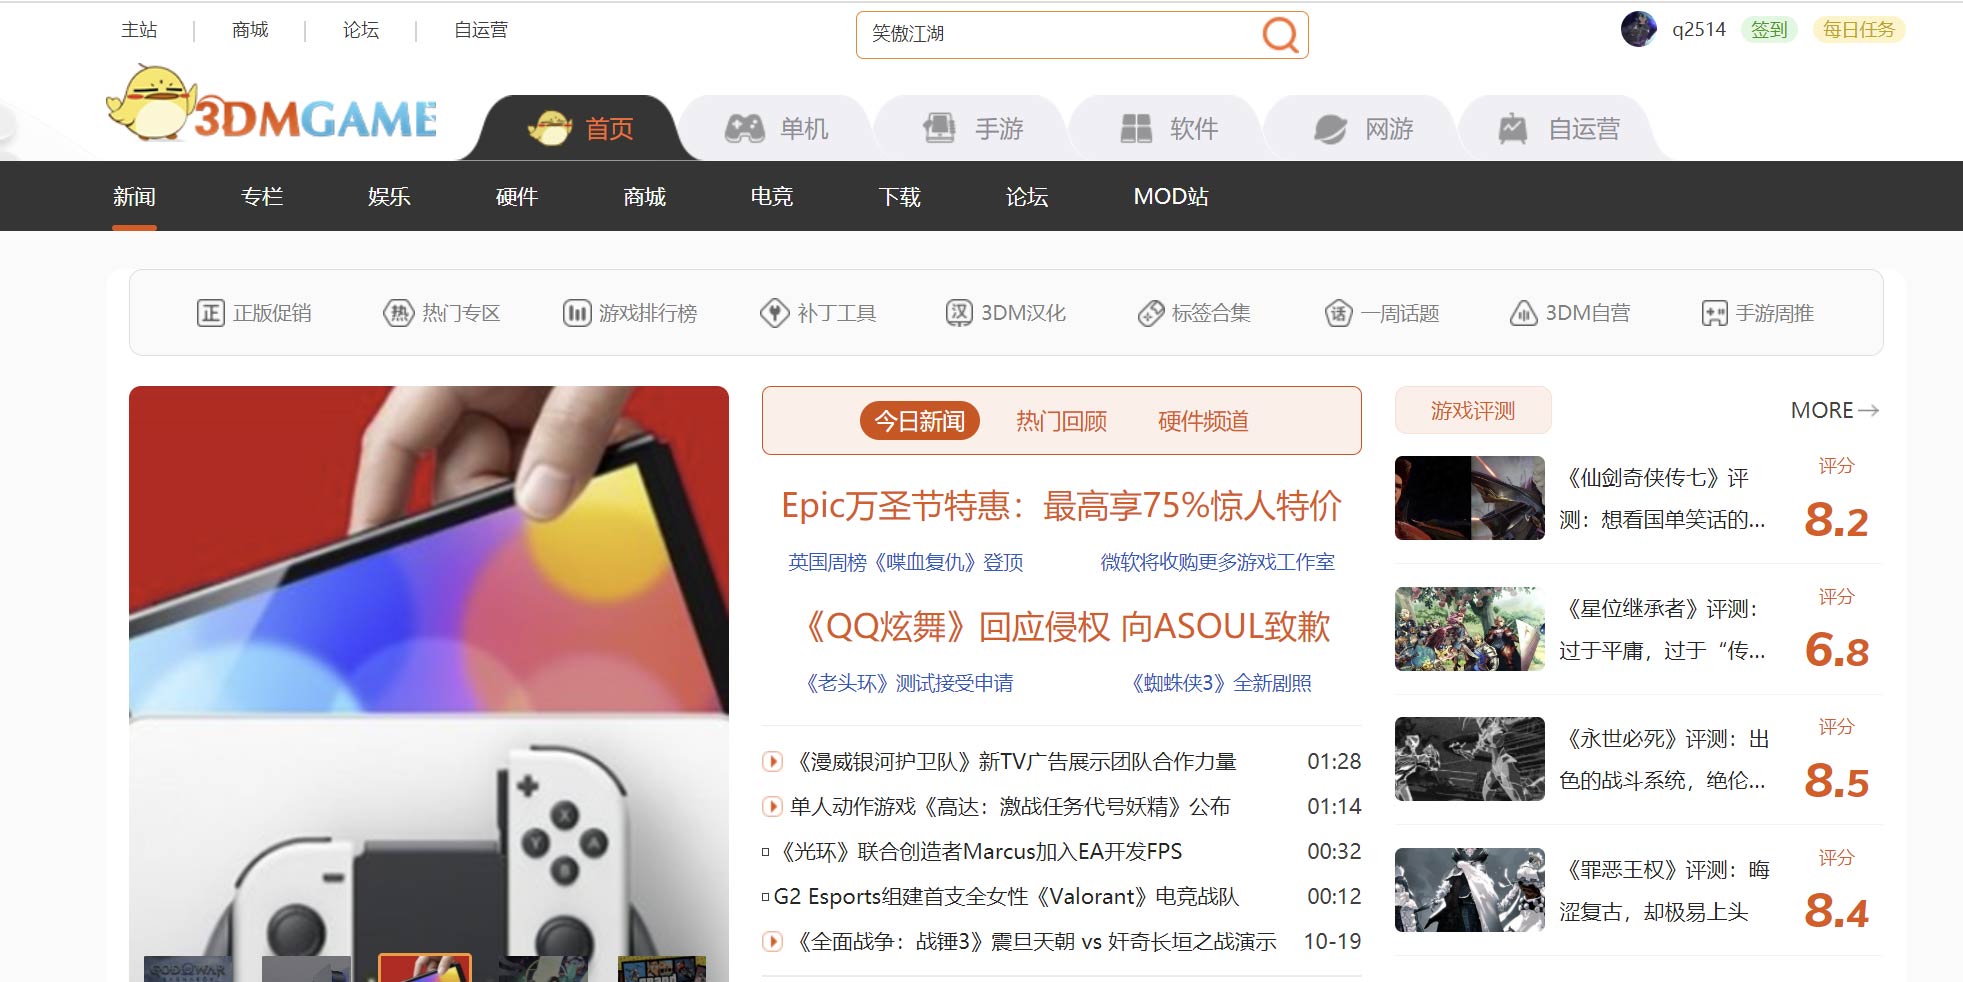Image resolution: width=1963 pixels, height=982 pixels.
Task: Open the 仙剑奇侠传七 review thumbnail
Action: coord(1468,498)
